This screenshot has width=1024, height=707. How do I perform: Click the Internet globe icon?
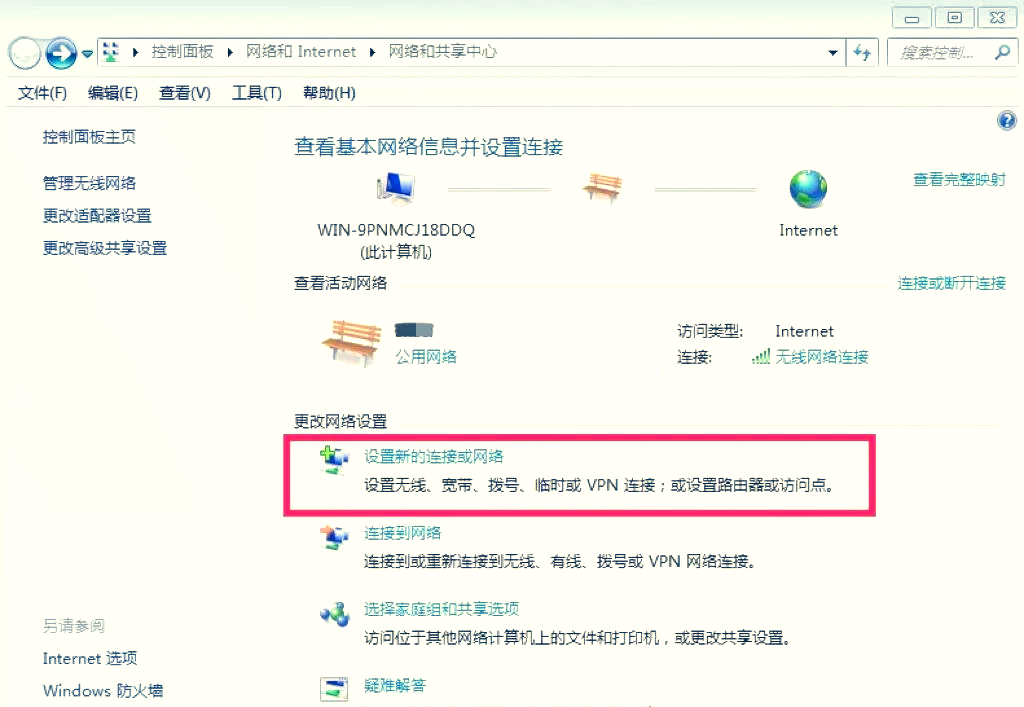coord(808,189)
